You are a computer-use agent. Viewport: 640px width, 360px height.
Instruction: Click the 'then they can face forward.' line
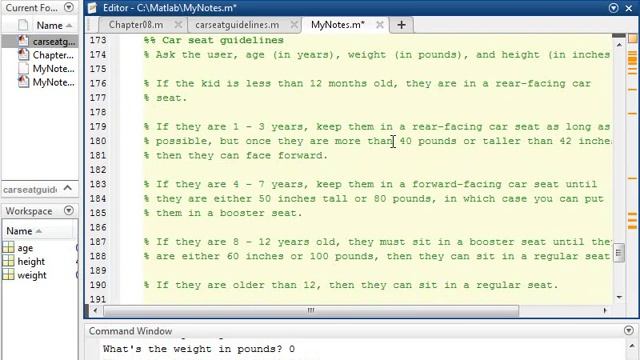tap(236, 156)
